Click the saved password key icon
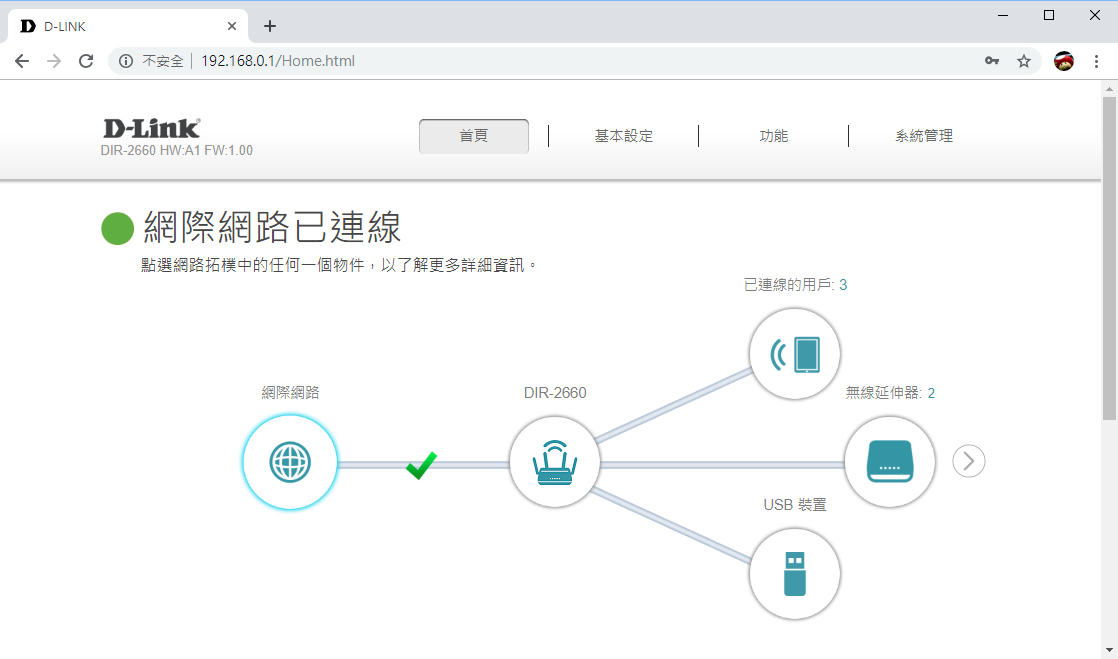Image resolution: width=1118 pixels, height=659 pixels. point(992,61)
